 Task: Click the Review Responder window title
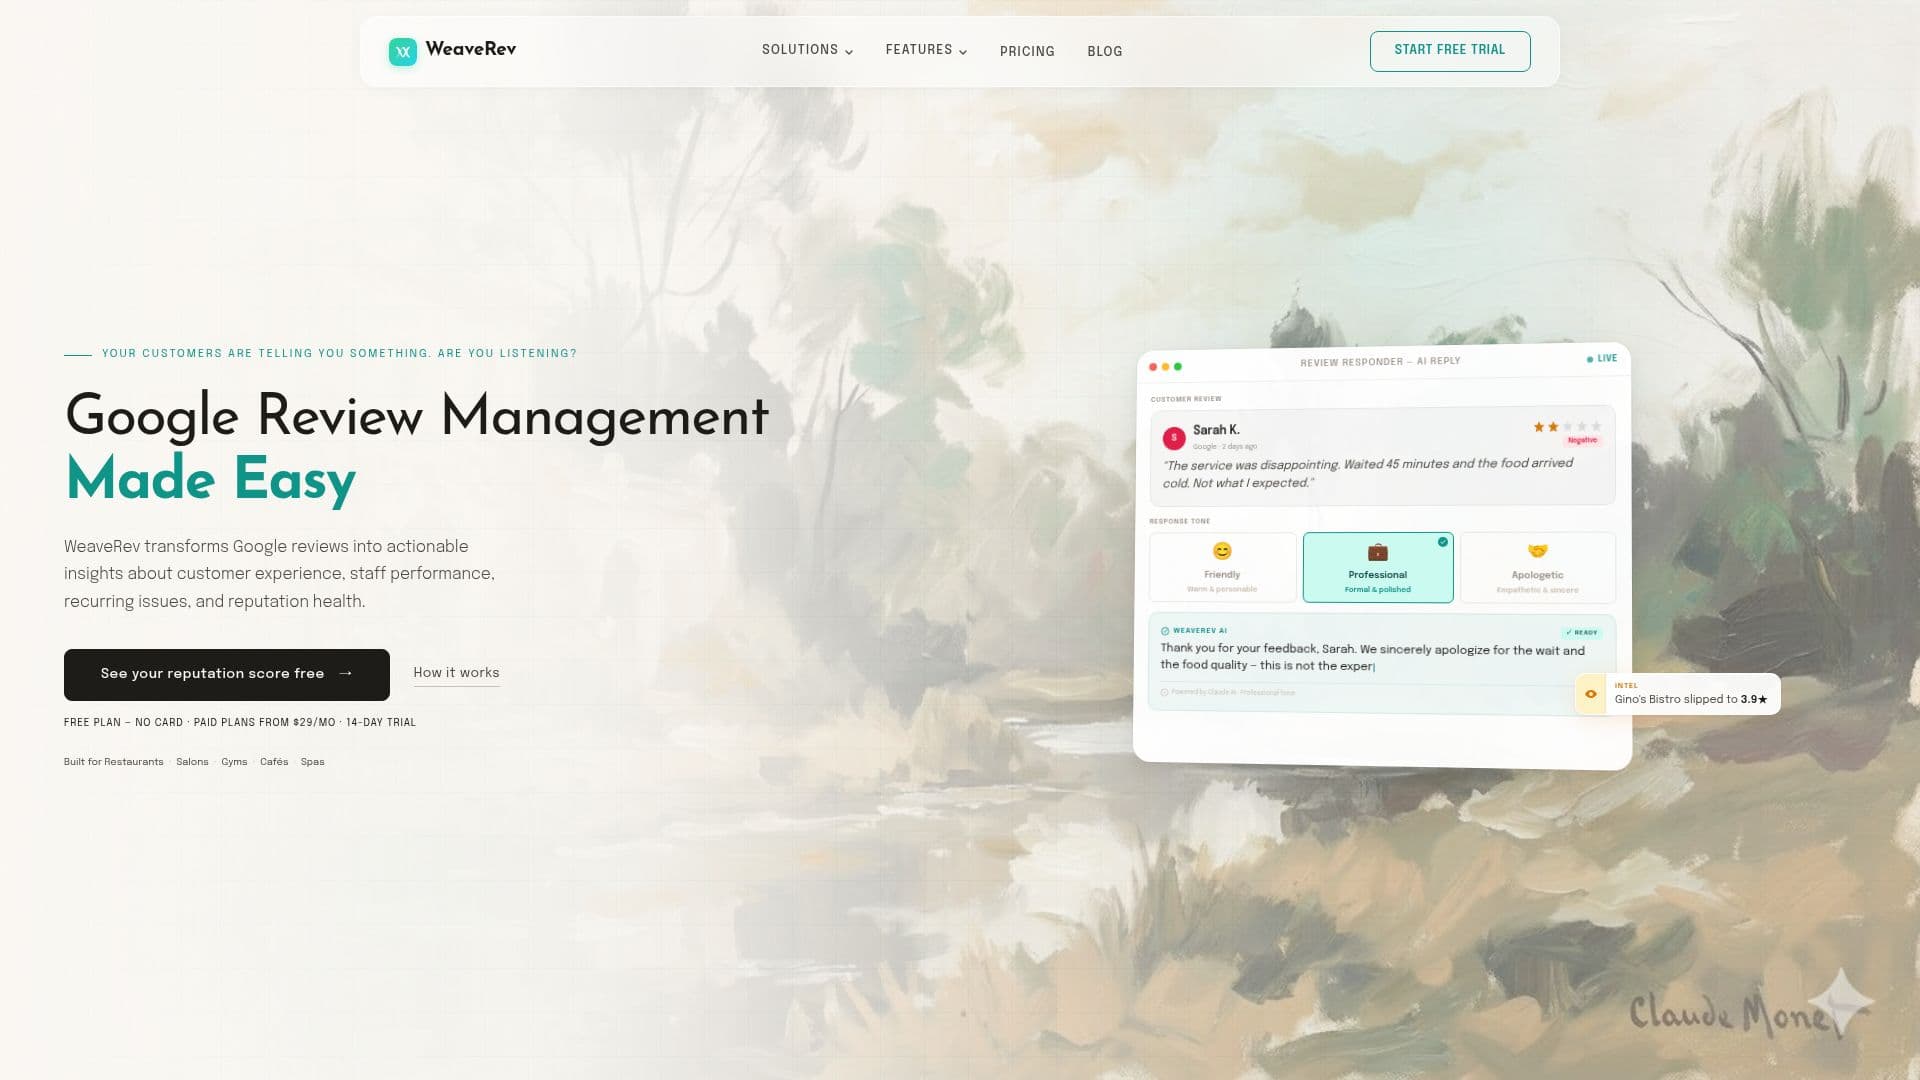point(1380,361)
